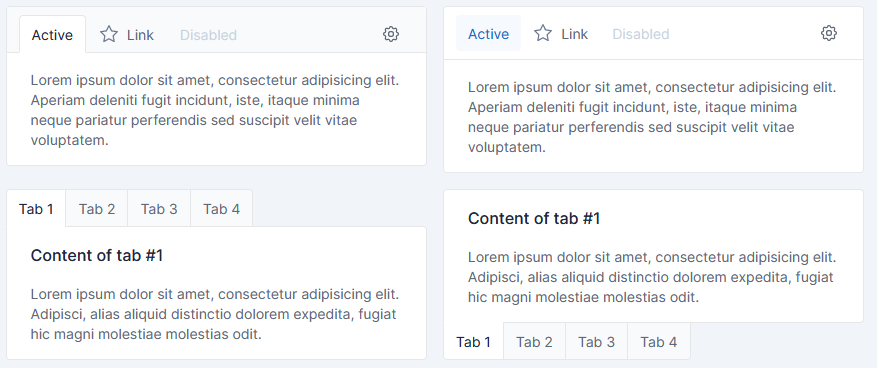
Task: Click the Disabled tab in top-left card
Action: 208,35
